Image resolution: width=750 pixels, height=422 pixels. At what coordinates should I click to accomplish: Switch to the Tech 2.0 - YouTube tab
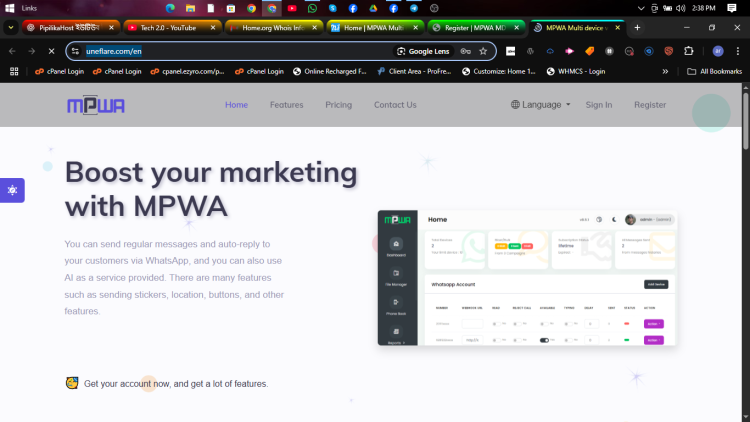tap(171, 28)
